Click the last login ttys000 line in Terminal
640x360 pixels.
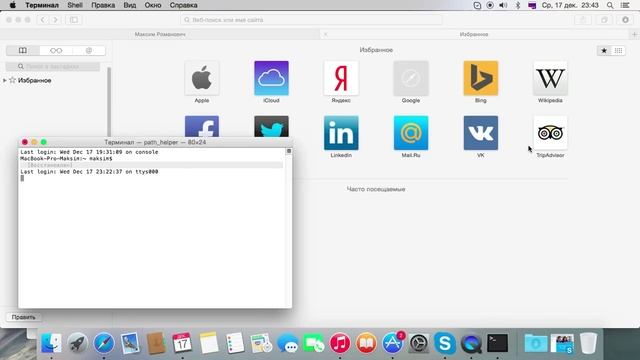point(89,172)
